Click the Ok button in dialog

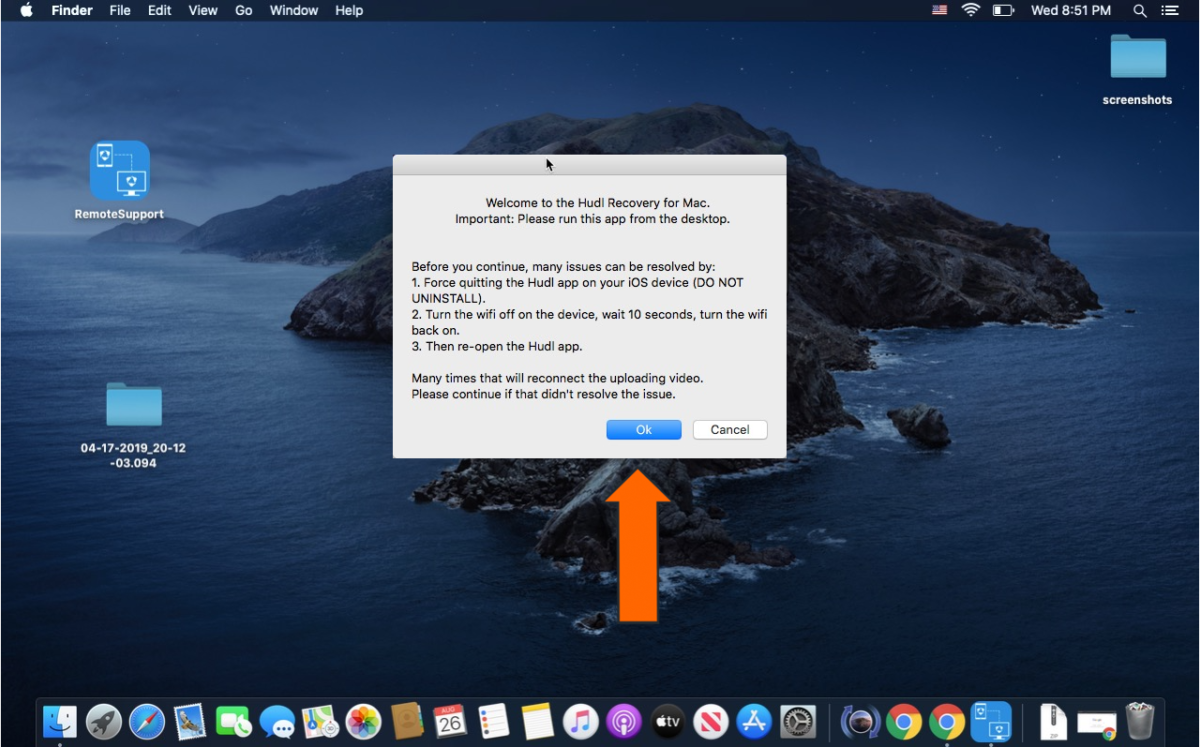point(643,430)
